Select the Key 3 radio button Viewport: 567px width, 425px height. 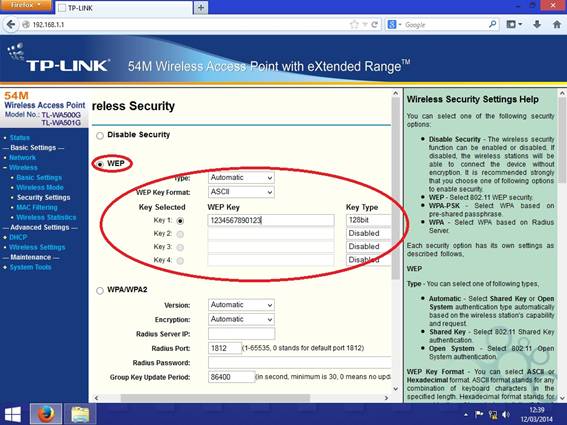[x=180, y=247]
